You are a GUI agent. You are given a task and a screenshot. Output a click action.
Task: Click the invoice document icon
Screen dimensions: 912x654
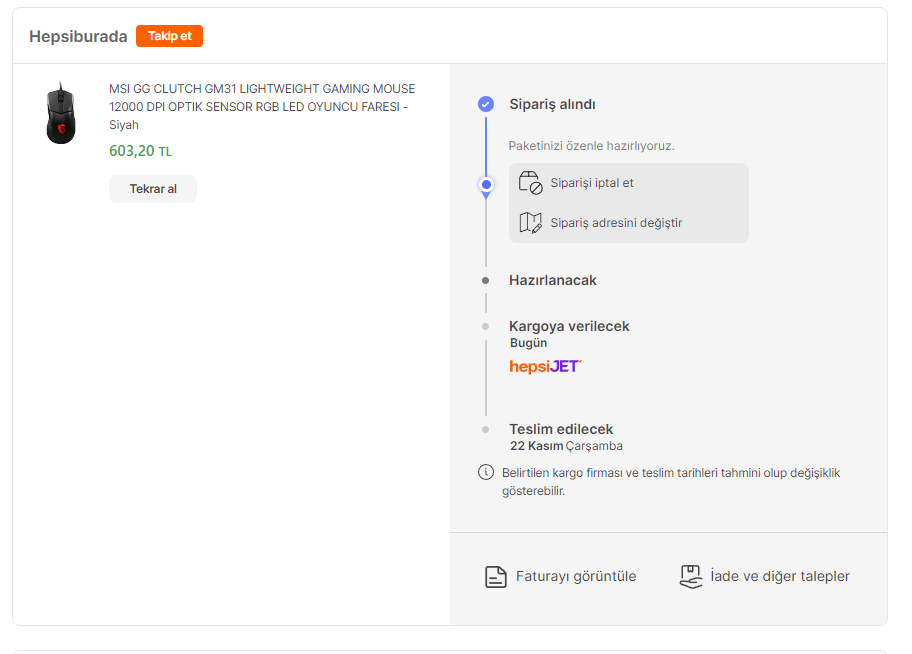point(495,577)
